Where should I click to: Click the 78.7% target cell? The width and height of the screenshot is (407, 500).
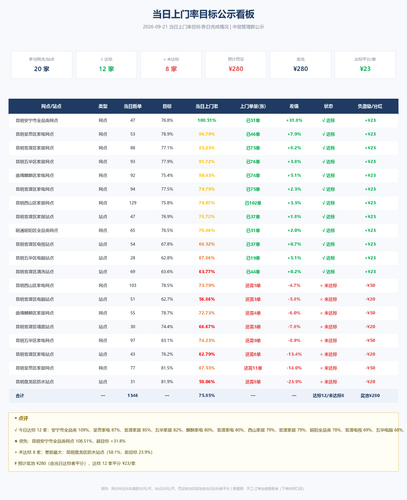click(167, 313)
